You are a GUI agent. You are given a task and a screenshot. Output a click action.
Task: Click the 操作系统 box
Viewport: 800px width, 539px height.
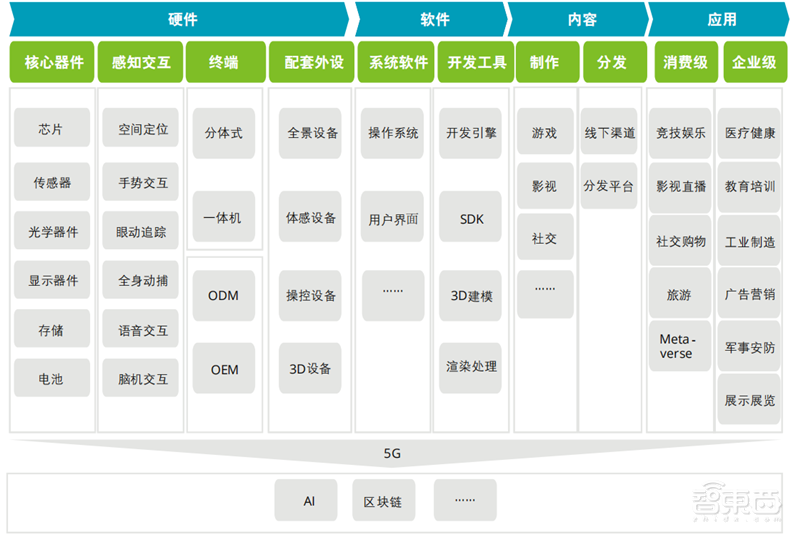click(393, 133)
